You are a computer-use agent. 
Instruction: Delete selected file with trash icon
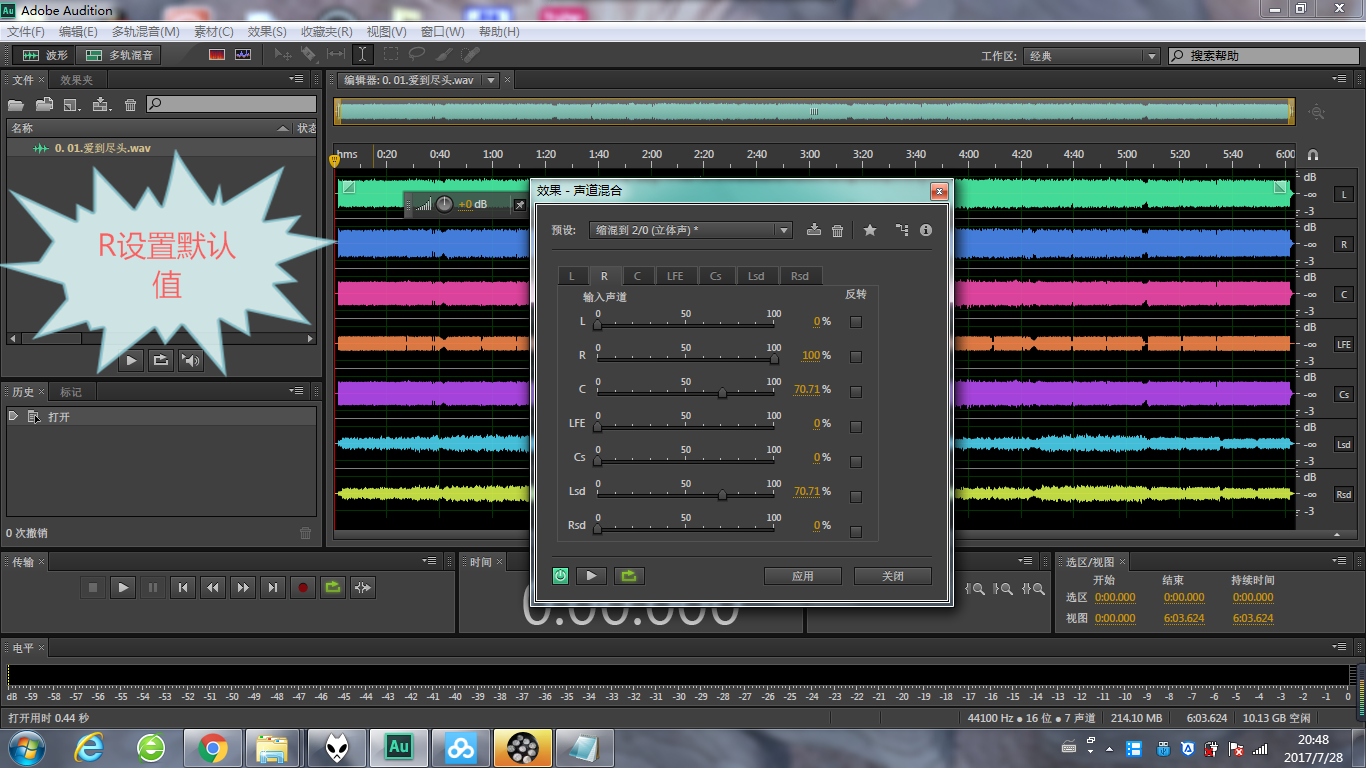point(130,104)
